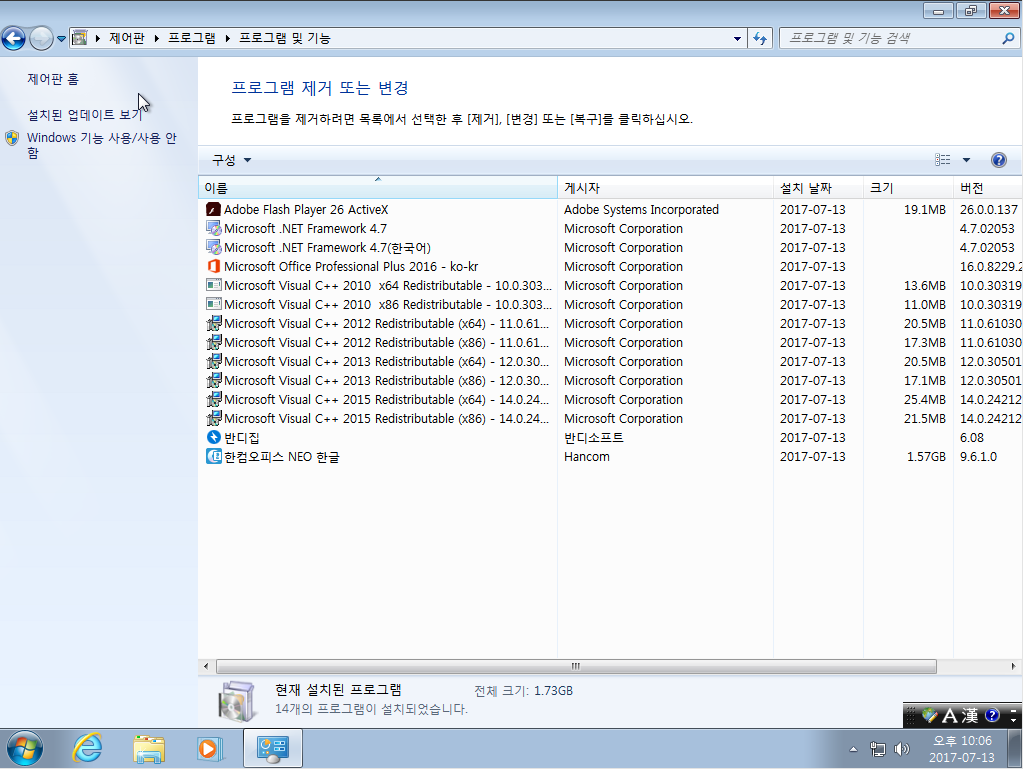Select Microsoft .NET Framework 4.7 entry
Image resolution: width=1023 pixels, height=769 pixels.
click(x=305, y=228)
